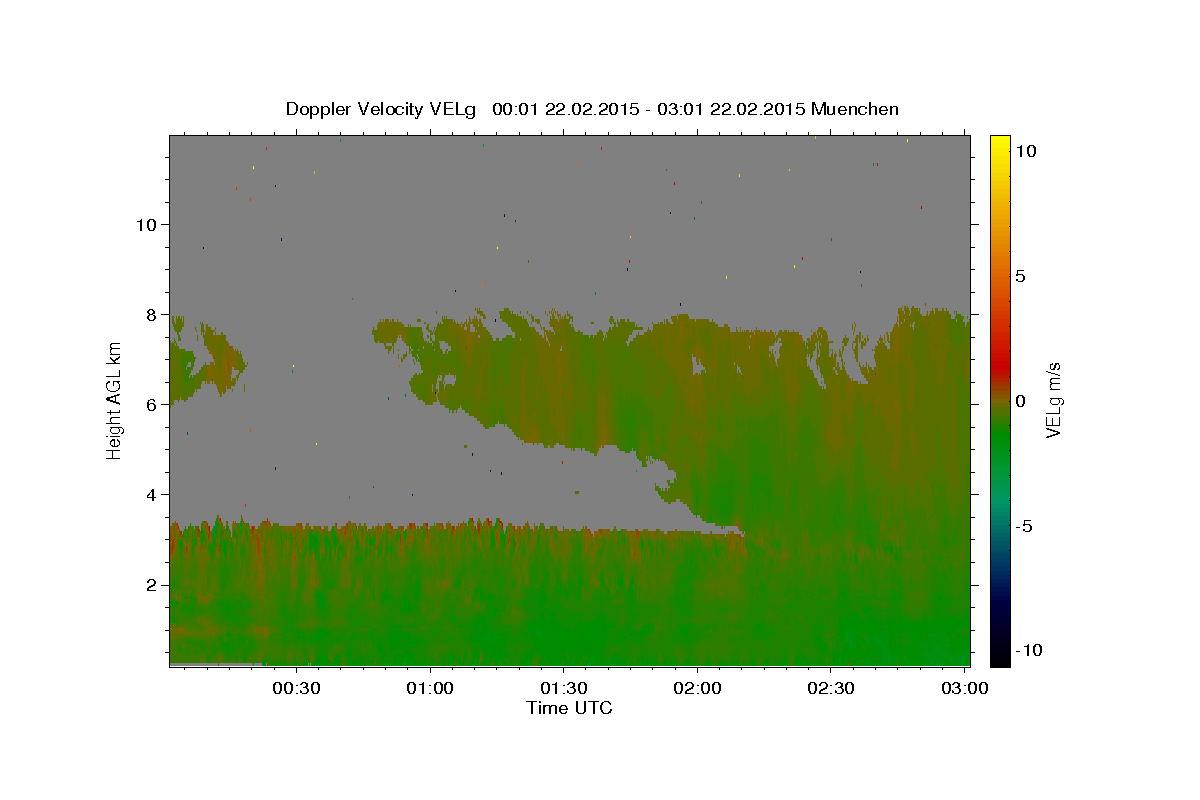Click the 02:00 time tick label
Viewport: 1200px width, 800px height.
696,688
